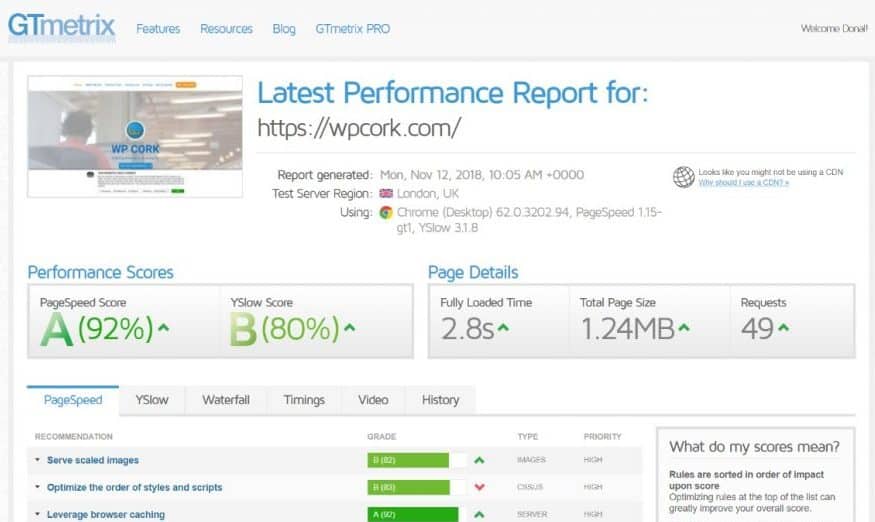This screenshot has width=875, height=522.
Task: Click the PageSpeed Score up-arrow icon
Action: [164, 328]
